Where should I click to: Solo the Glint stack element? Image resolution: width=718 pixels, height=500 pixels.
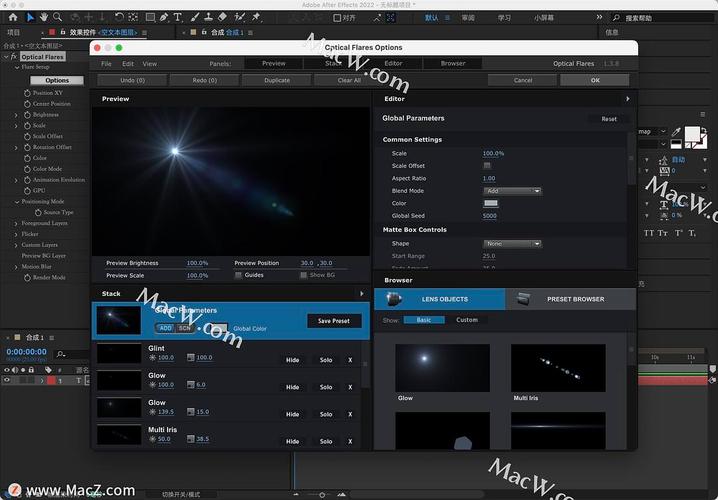326,360
